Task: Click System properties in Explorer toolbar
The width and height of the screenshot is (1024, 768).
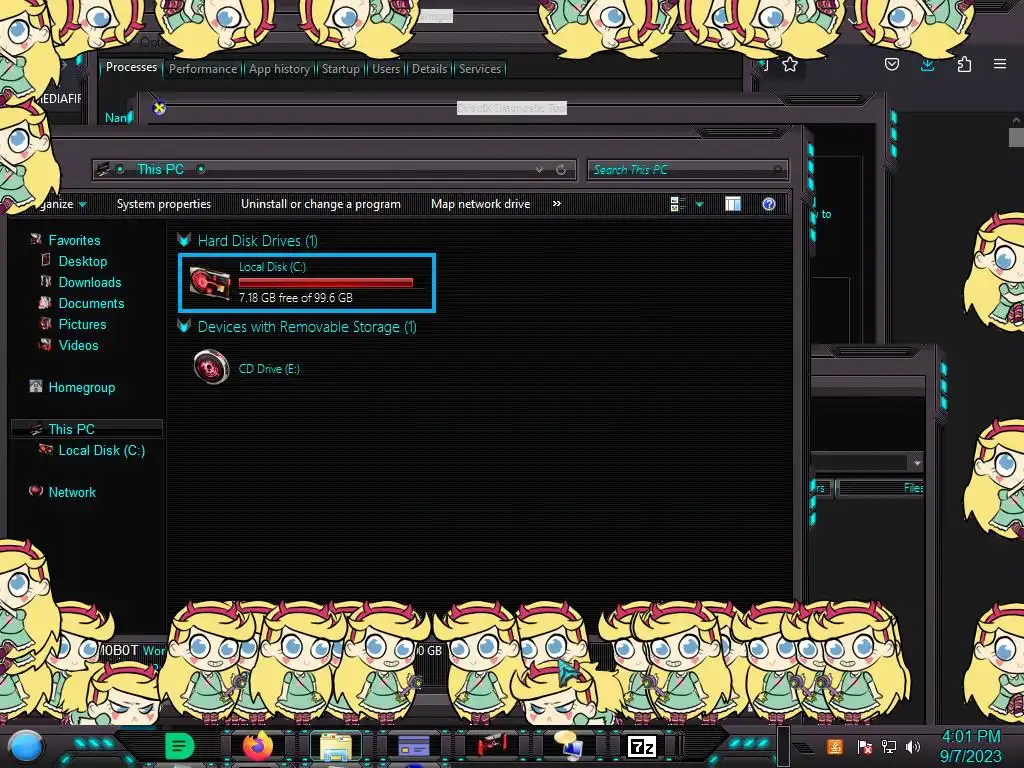Action: coord(164,204)
